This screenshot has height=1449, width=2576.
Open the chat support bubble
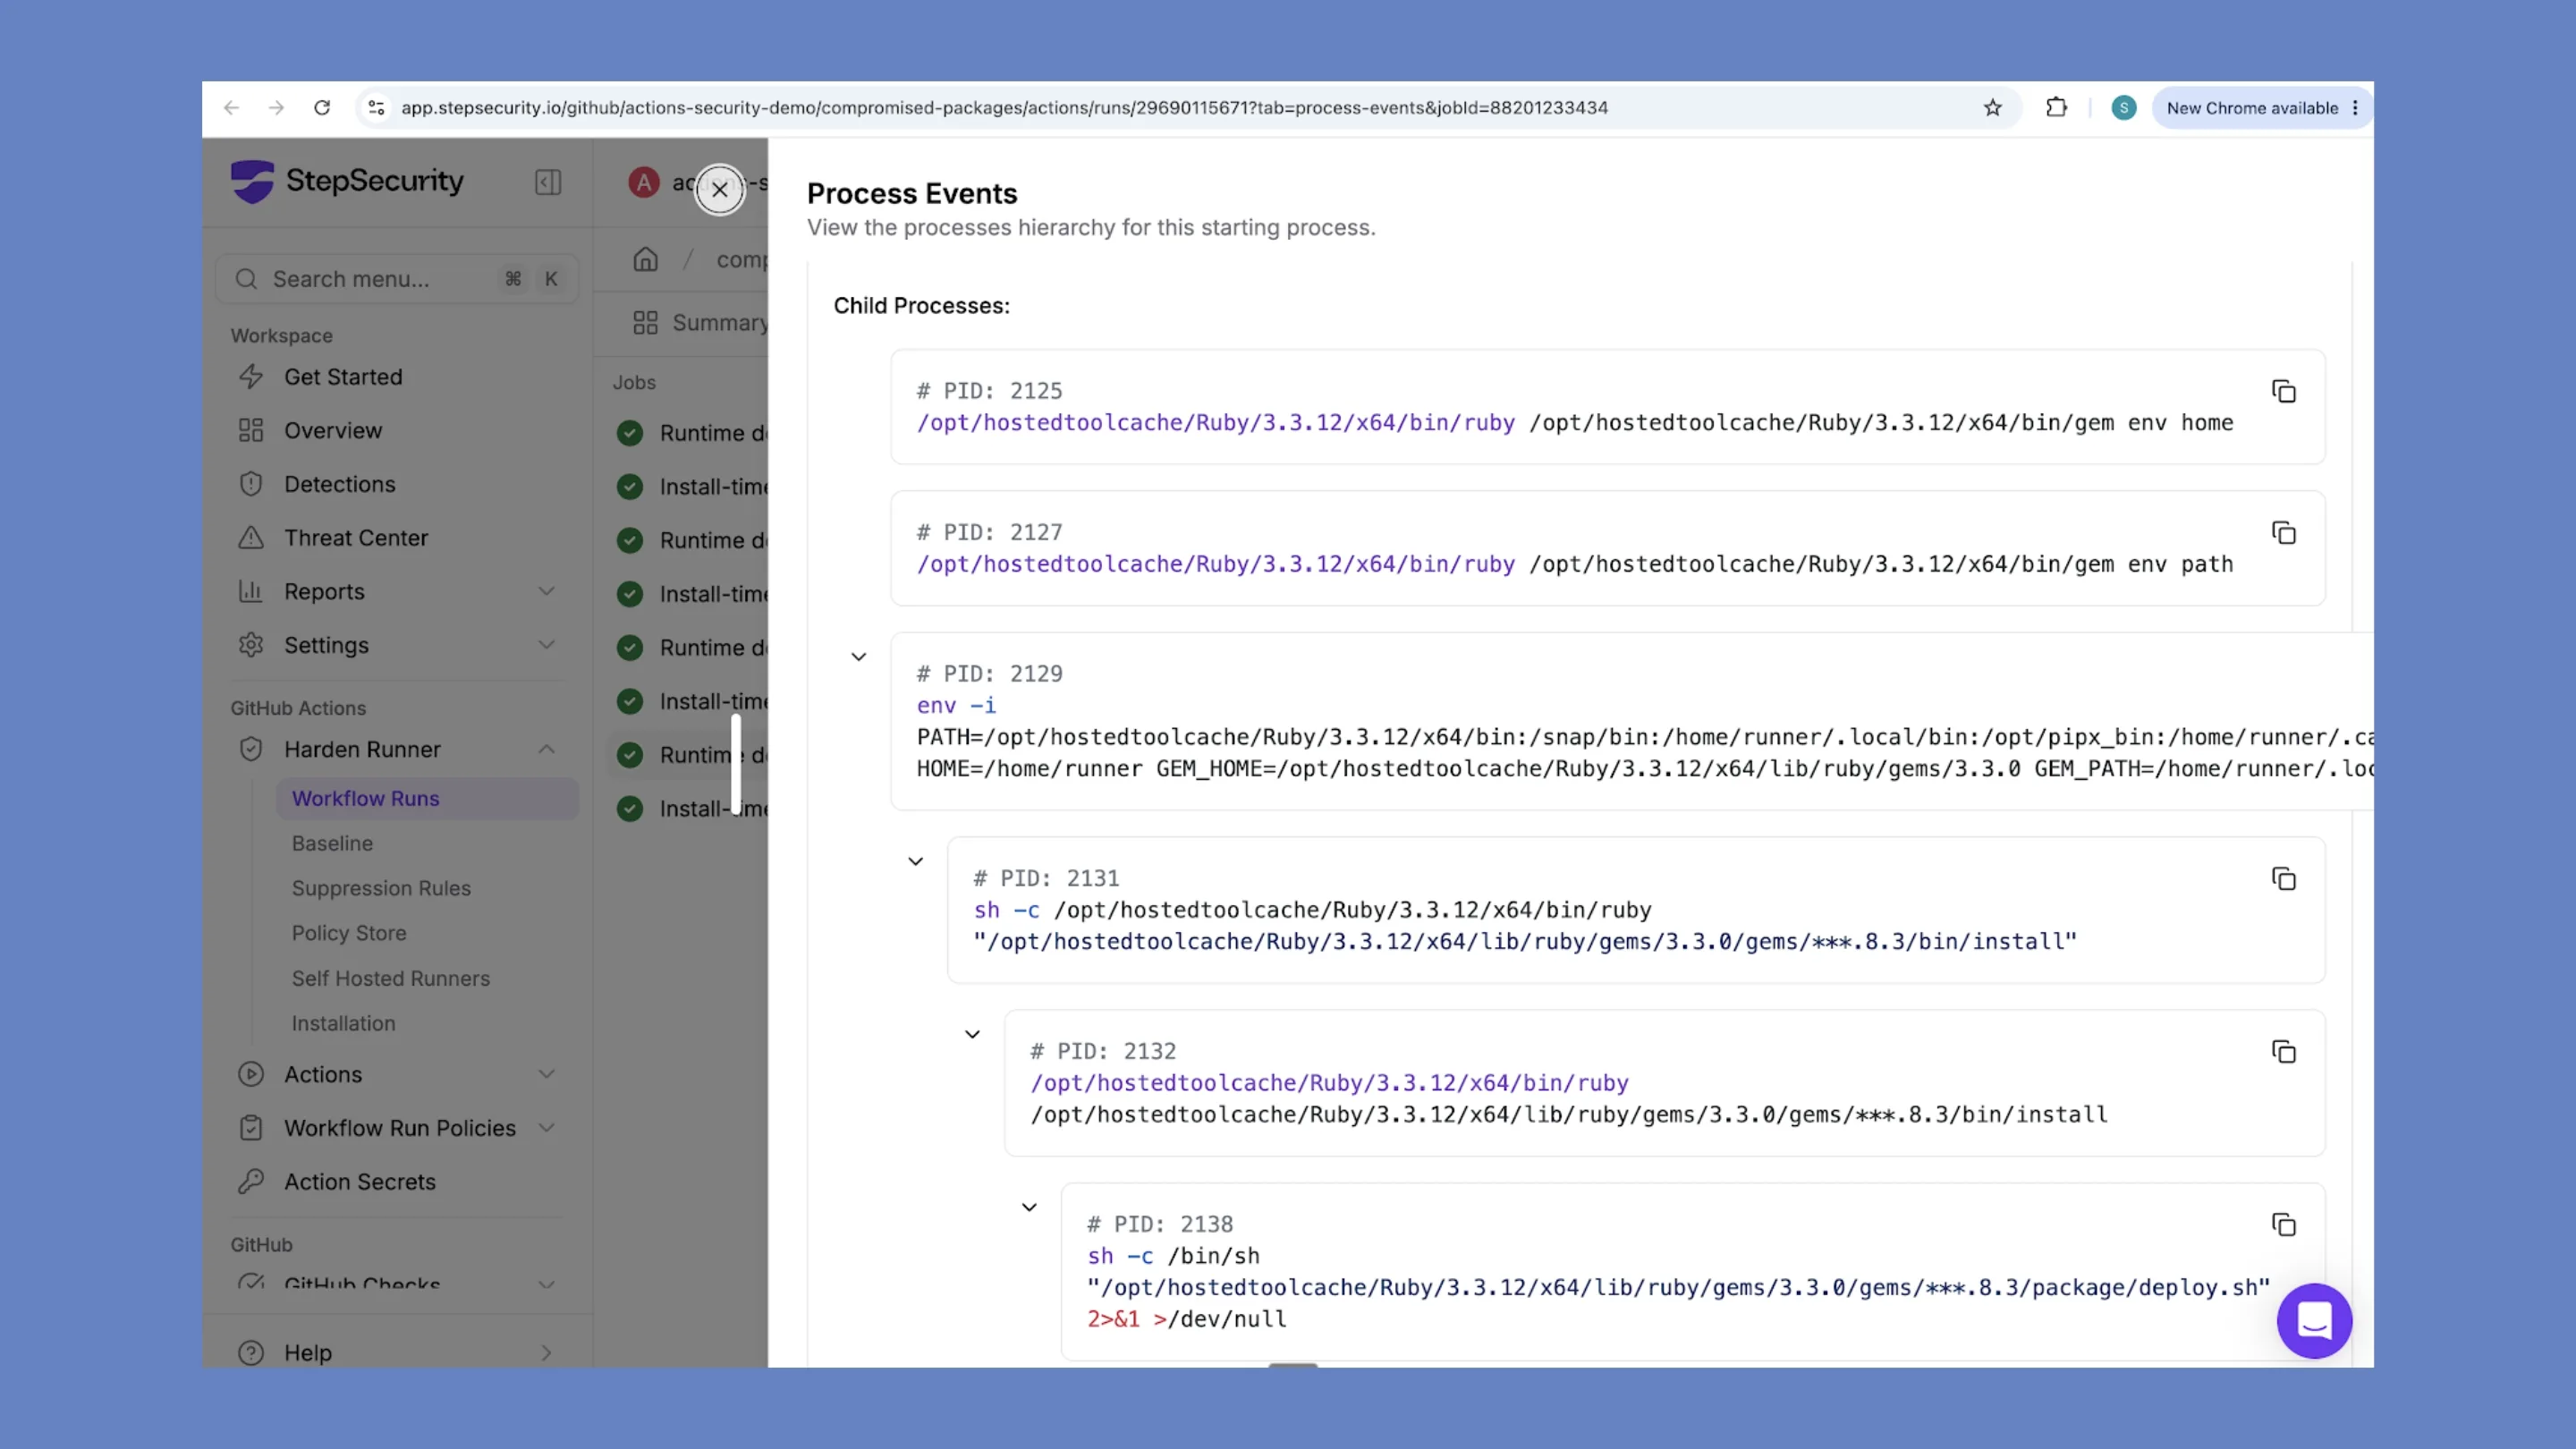(2314, 1321)
